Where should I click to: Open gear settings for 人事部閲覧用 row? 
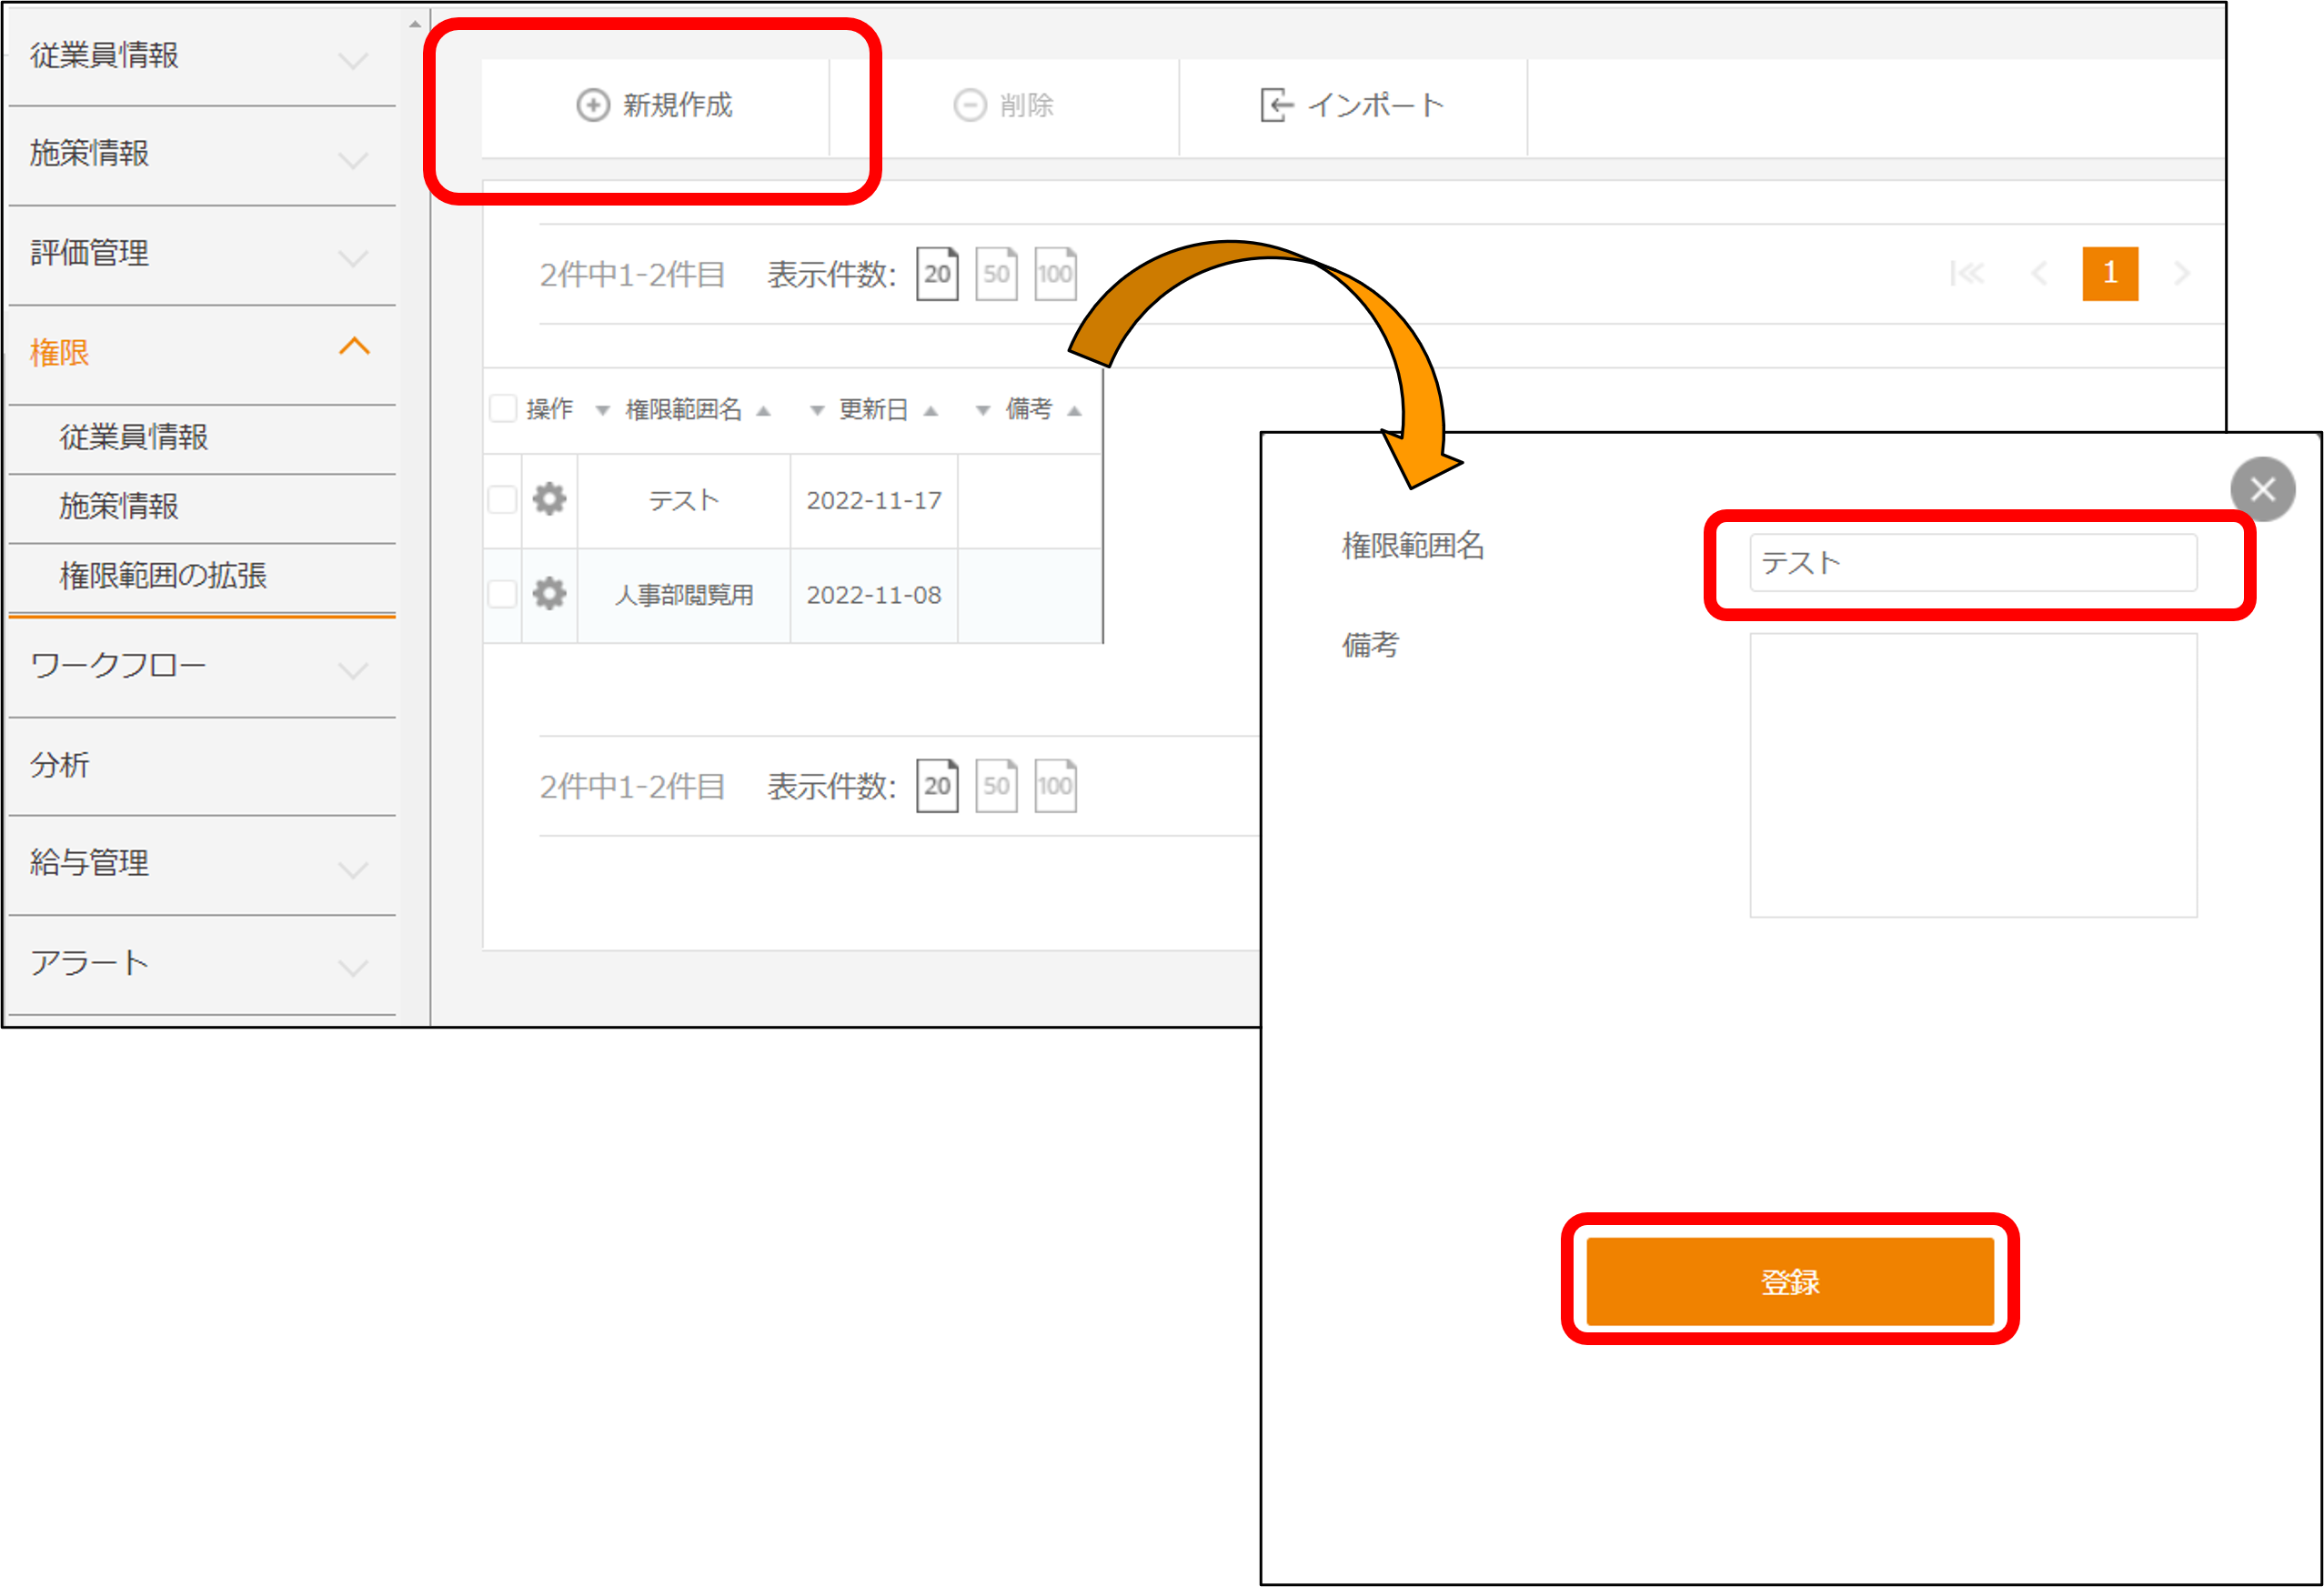click(x=549, y=594)
